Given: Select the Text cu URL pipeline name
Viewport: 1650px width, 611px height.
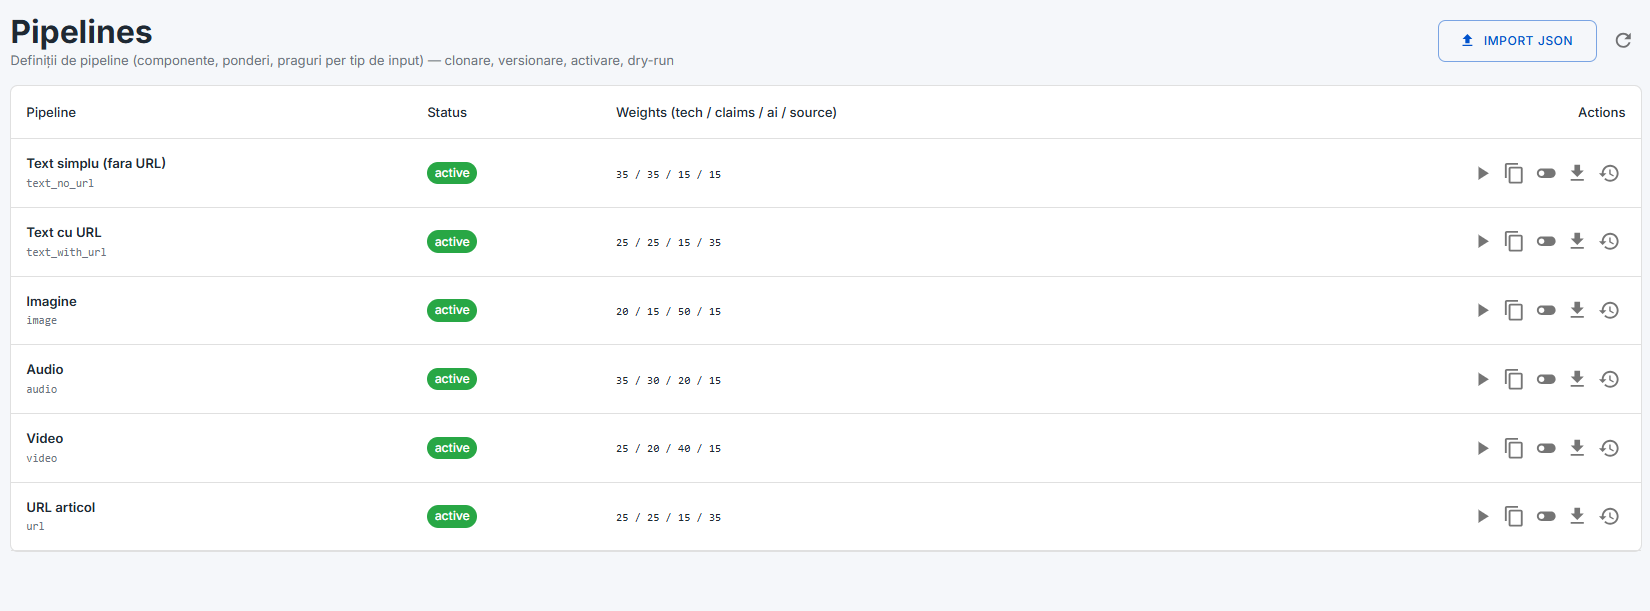Looking at the screenshot, I should pos(64,232).
